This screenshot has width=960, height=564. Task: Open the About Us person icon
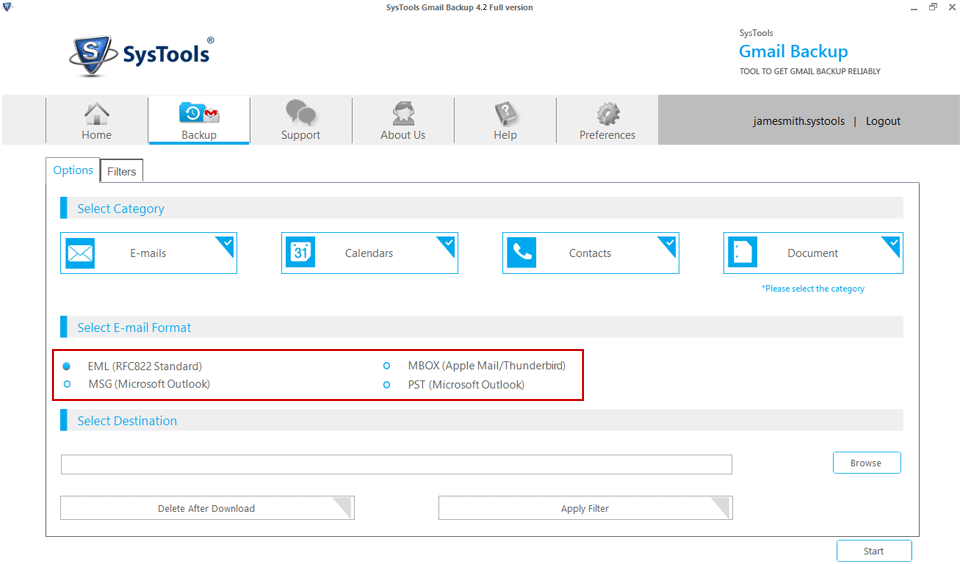pos(403,114)
